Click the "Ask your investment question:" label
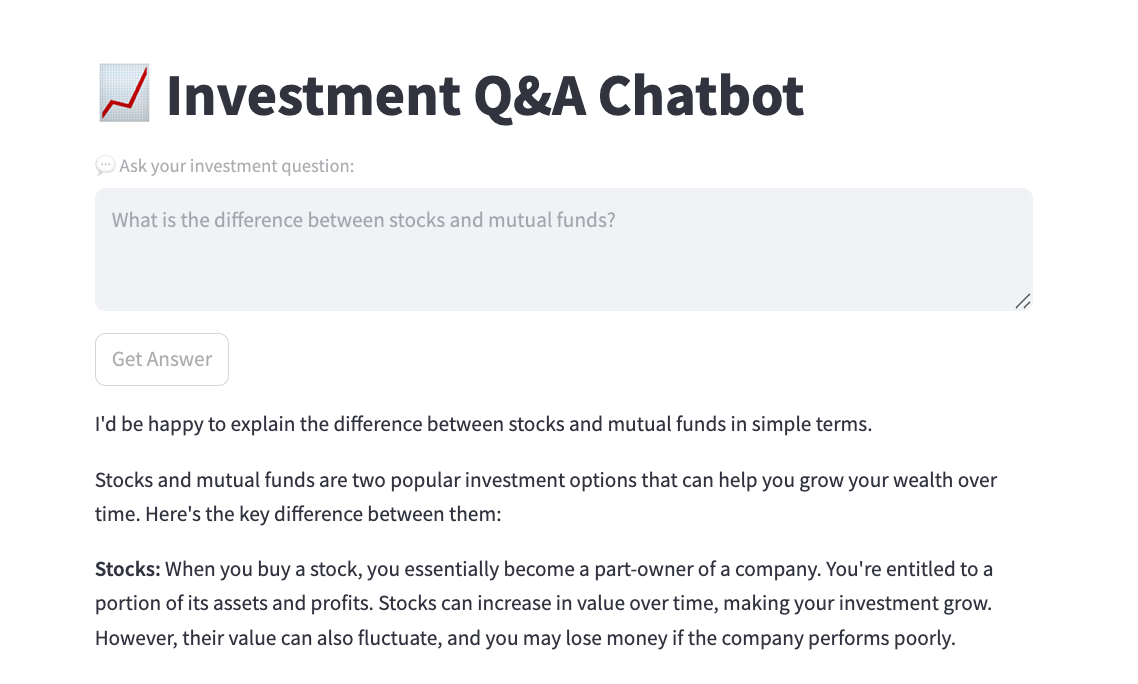This screenshot has height=684, width=1138. tap(236, 166)
